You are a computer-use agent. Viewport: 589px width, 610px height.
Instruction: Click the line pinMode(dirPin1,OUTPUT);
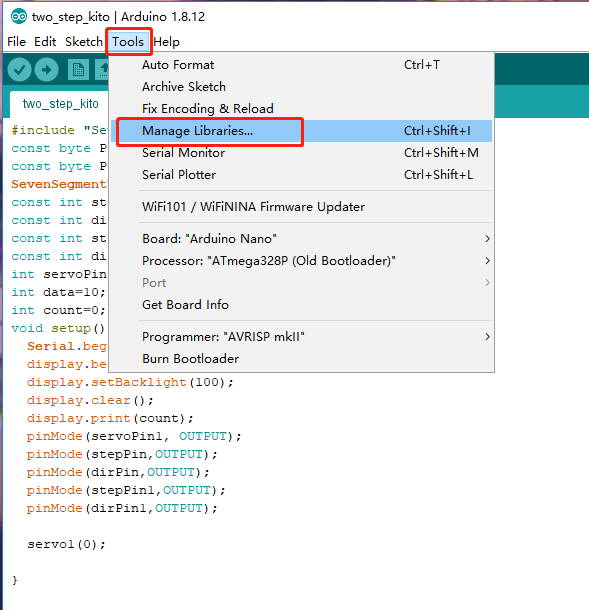coord(122,508)
